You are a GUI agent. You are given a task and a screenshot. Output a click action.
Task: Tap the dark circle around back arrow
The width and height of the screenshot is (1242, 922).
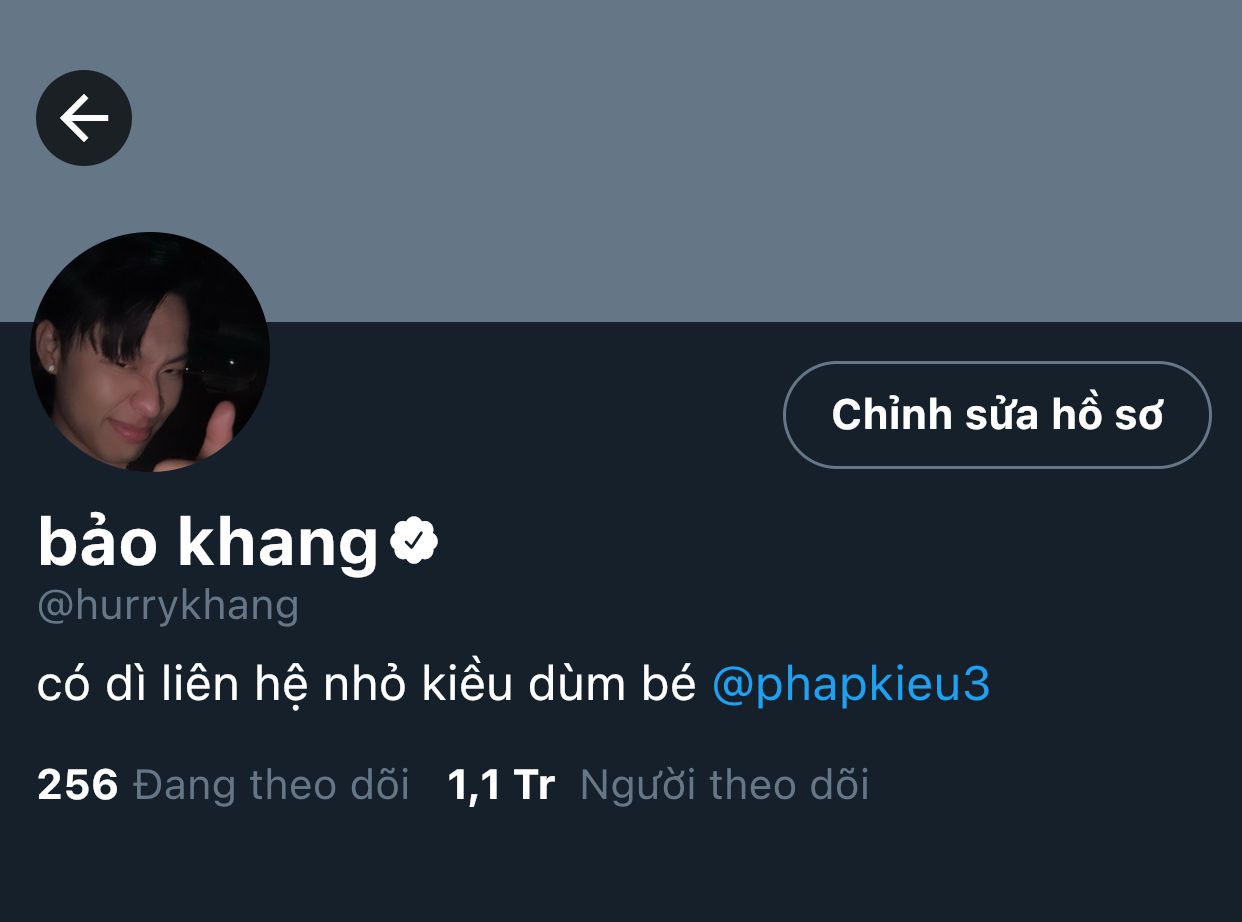(x=84, y=118)
